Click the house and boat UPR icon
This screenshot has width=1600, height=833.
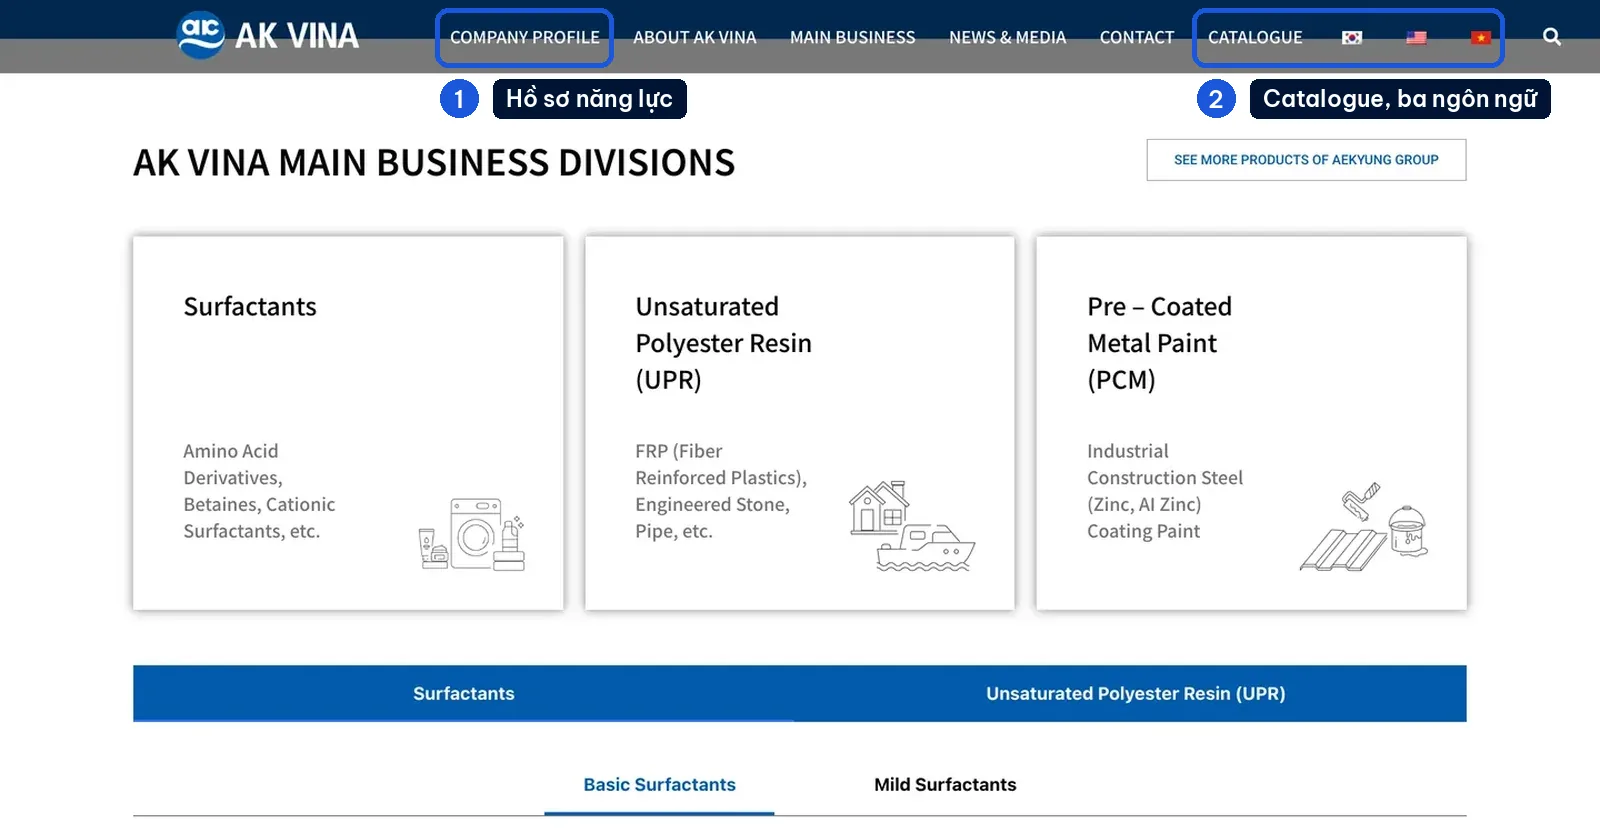pyautogui.click(x=911, y=526)
